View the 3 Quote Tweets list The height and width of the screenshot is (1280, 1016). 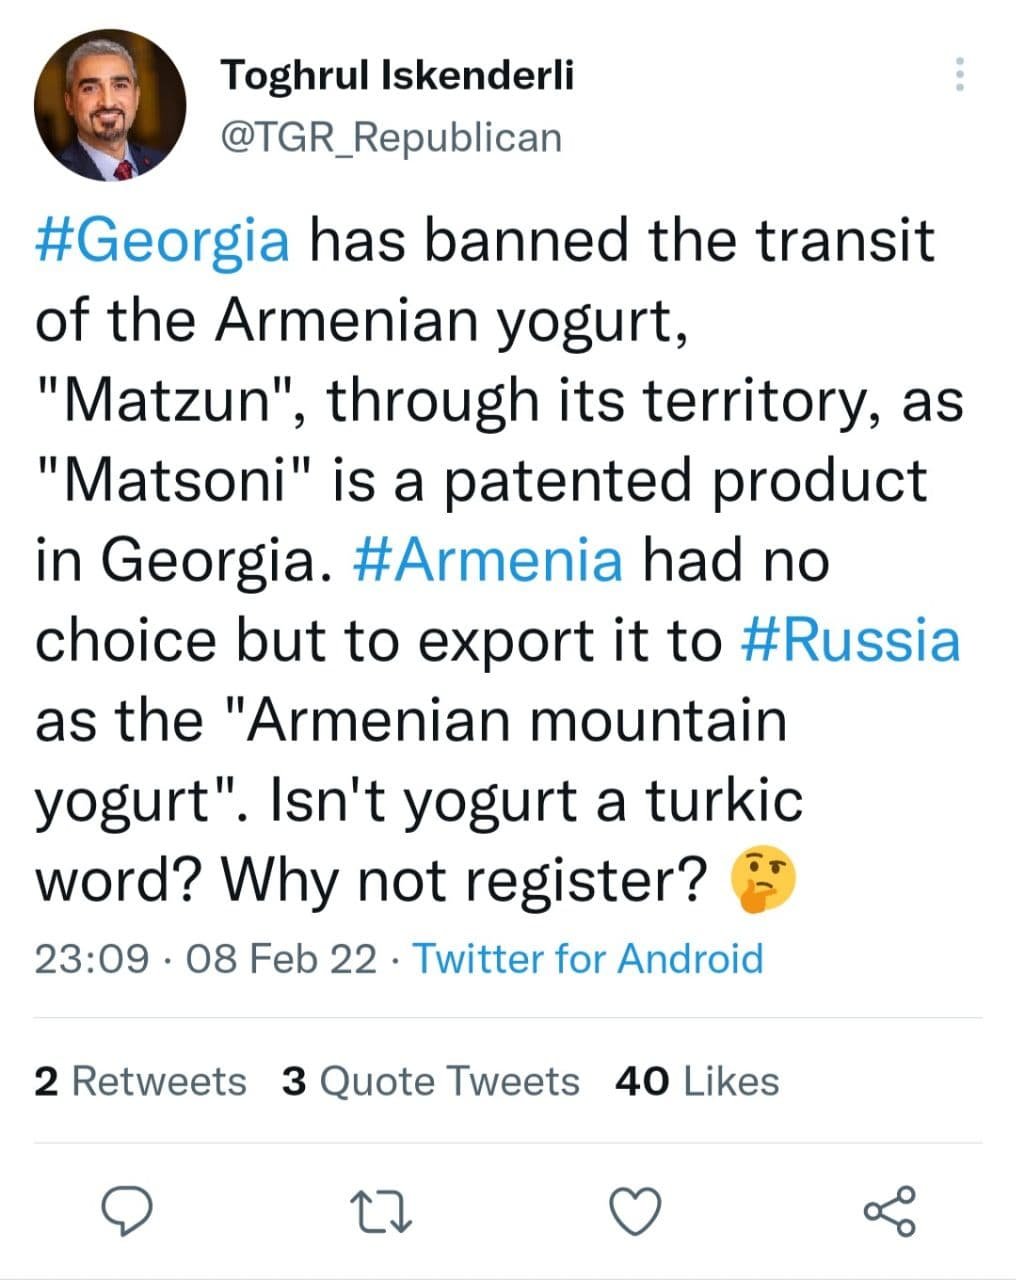pos(431,1081)
